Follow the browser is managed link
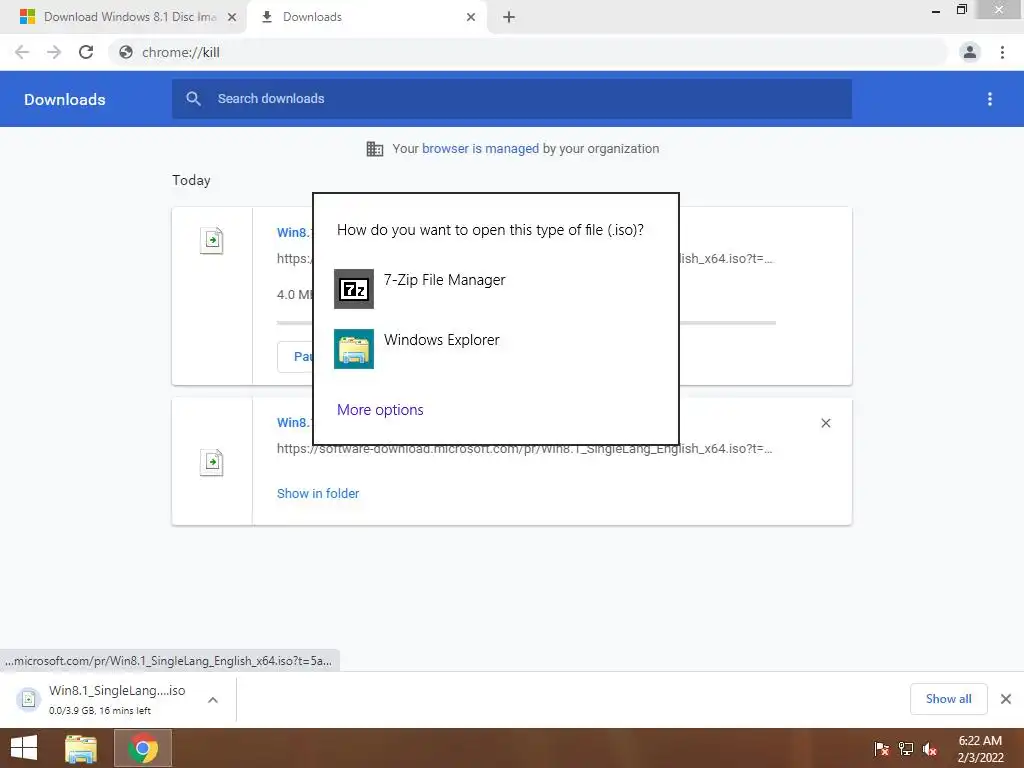This screenshot has height=768, width=1024. pos(480,149)
